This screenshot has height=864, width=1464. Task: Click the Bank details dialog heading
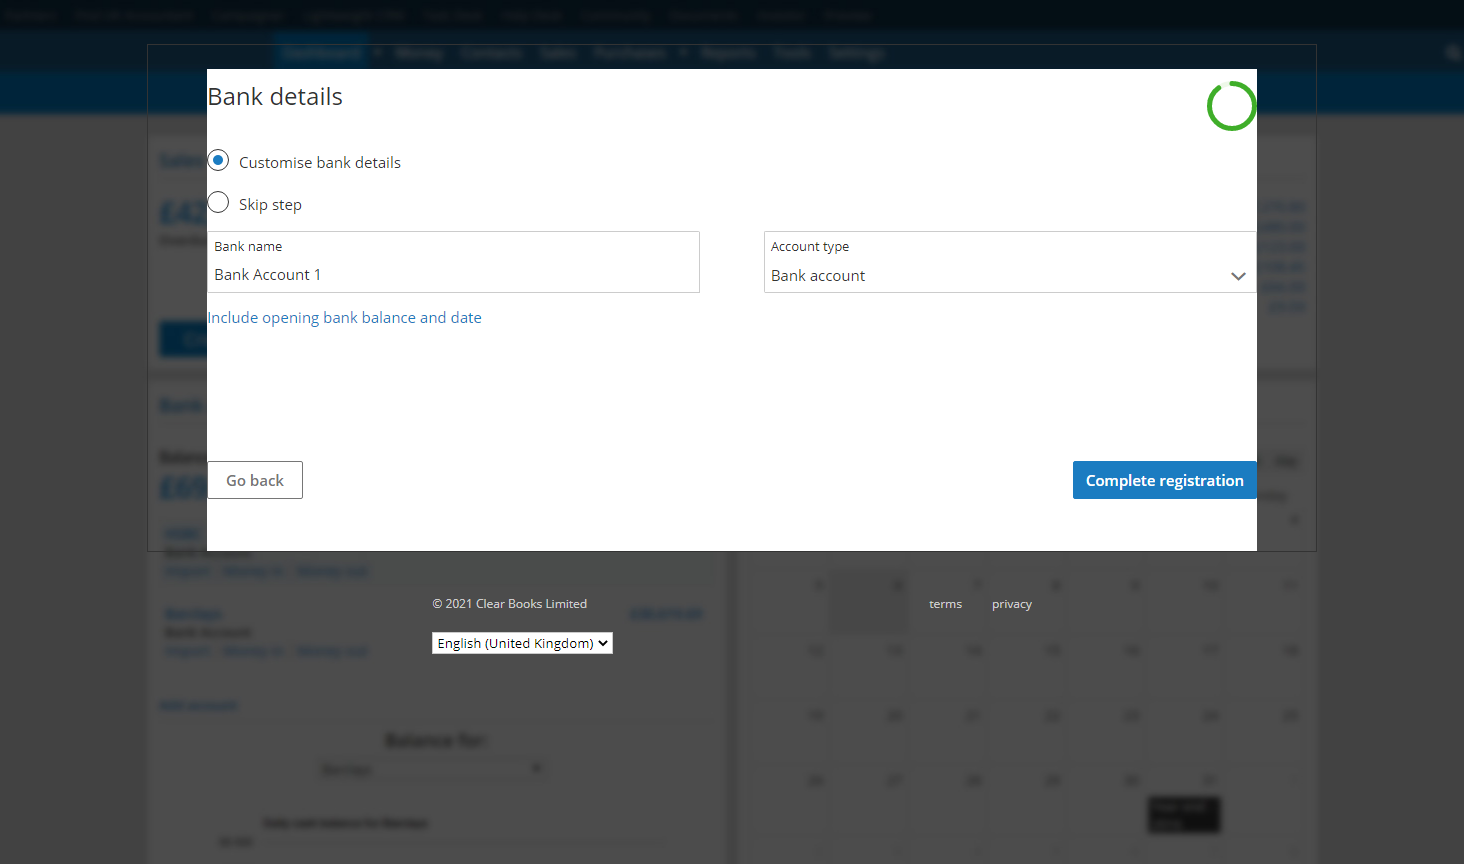click(275, 97)
